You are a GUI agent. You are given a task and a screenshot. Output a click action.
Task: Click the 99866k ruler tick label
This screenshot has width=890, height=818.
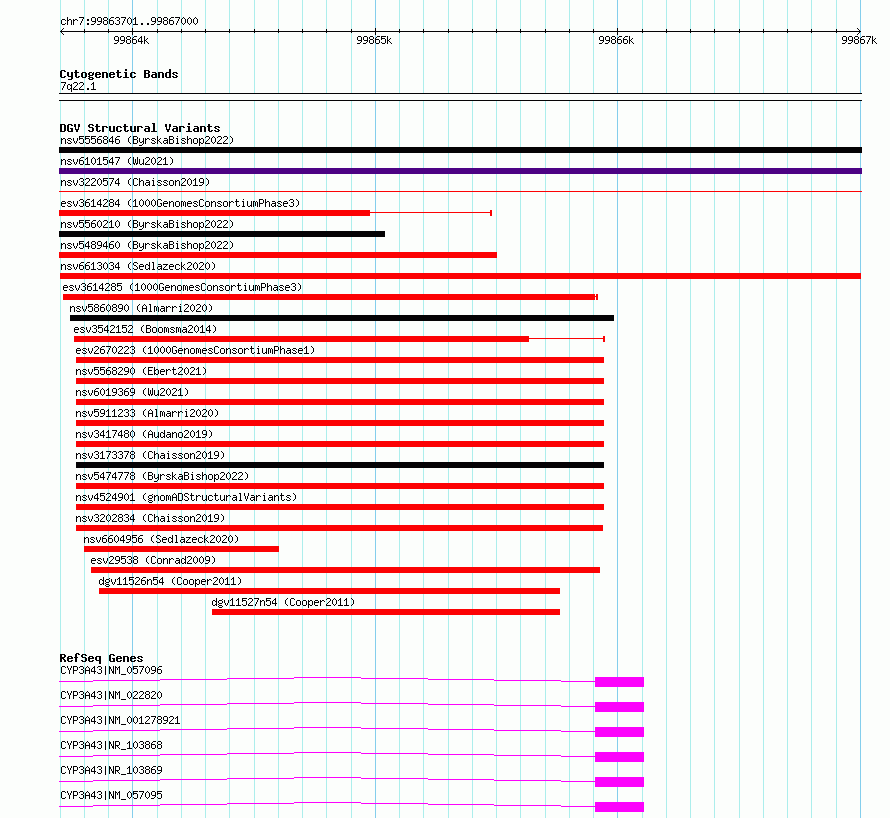(x=616, y=40)
